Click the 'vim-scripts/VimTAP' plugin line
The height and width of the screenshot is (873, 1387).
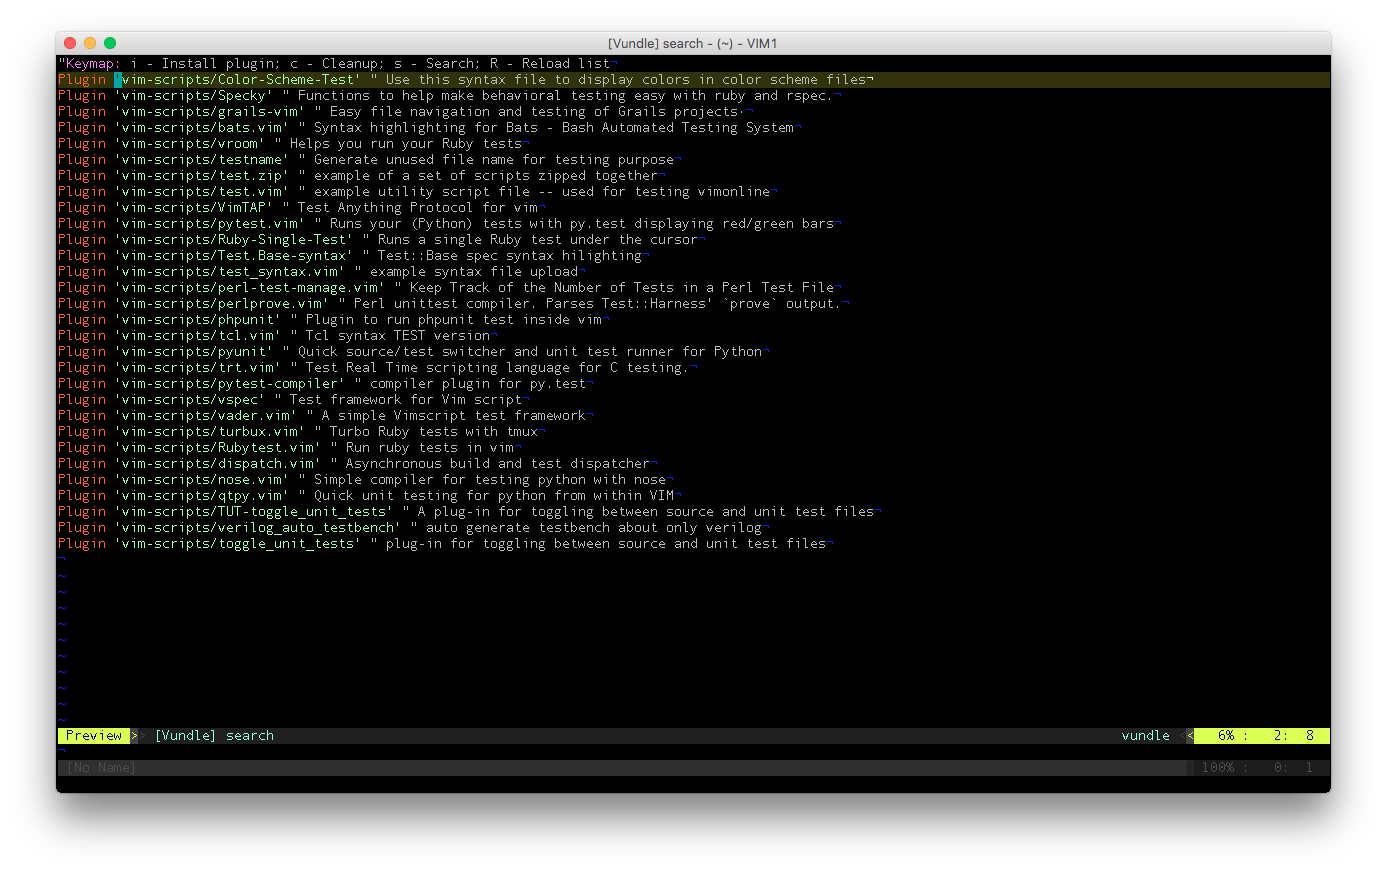[302, 208]
